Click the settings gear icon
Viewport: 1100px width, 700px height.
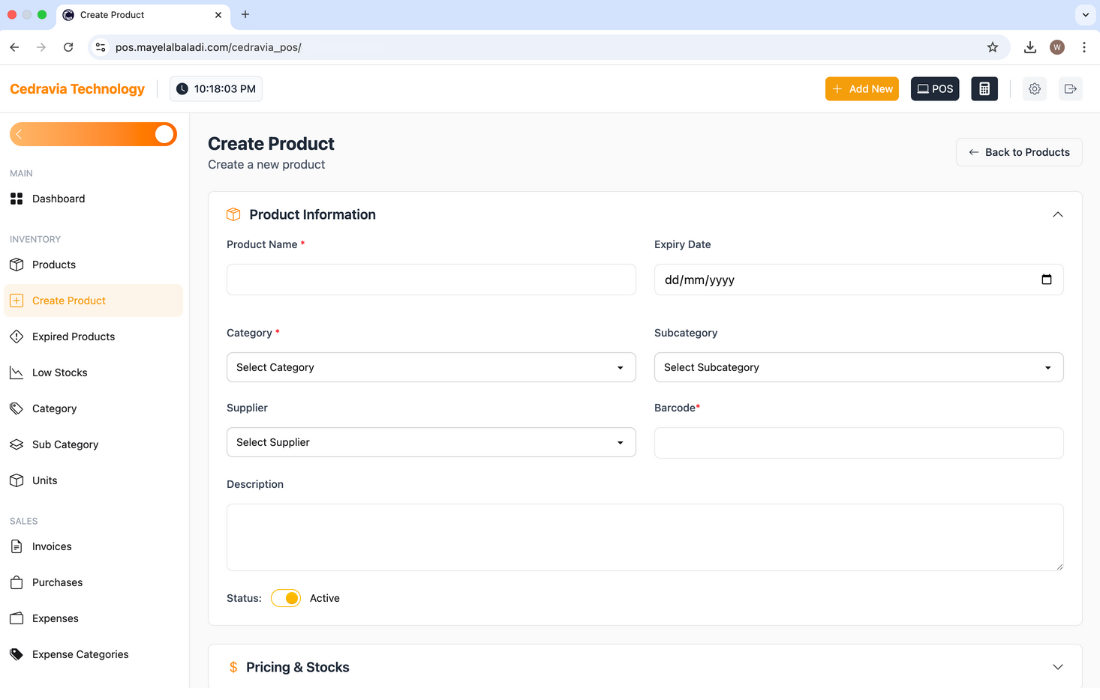(x=1034, y=89)
